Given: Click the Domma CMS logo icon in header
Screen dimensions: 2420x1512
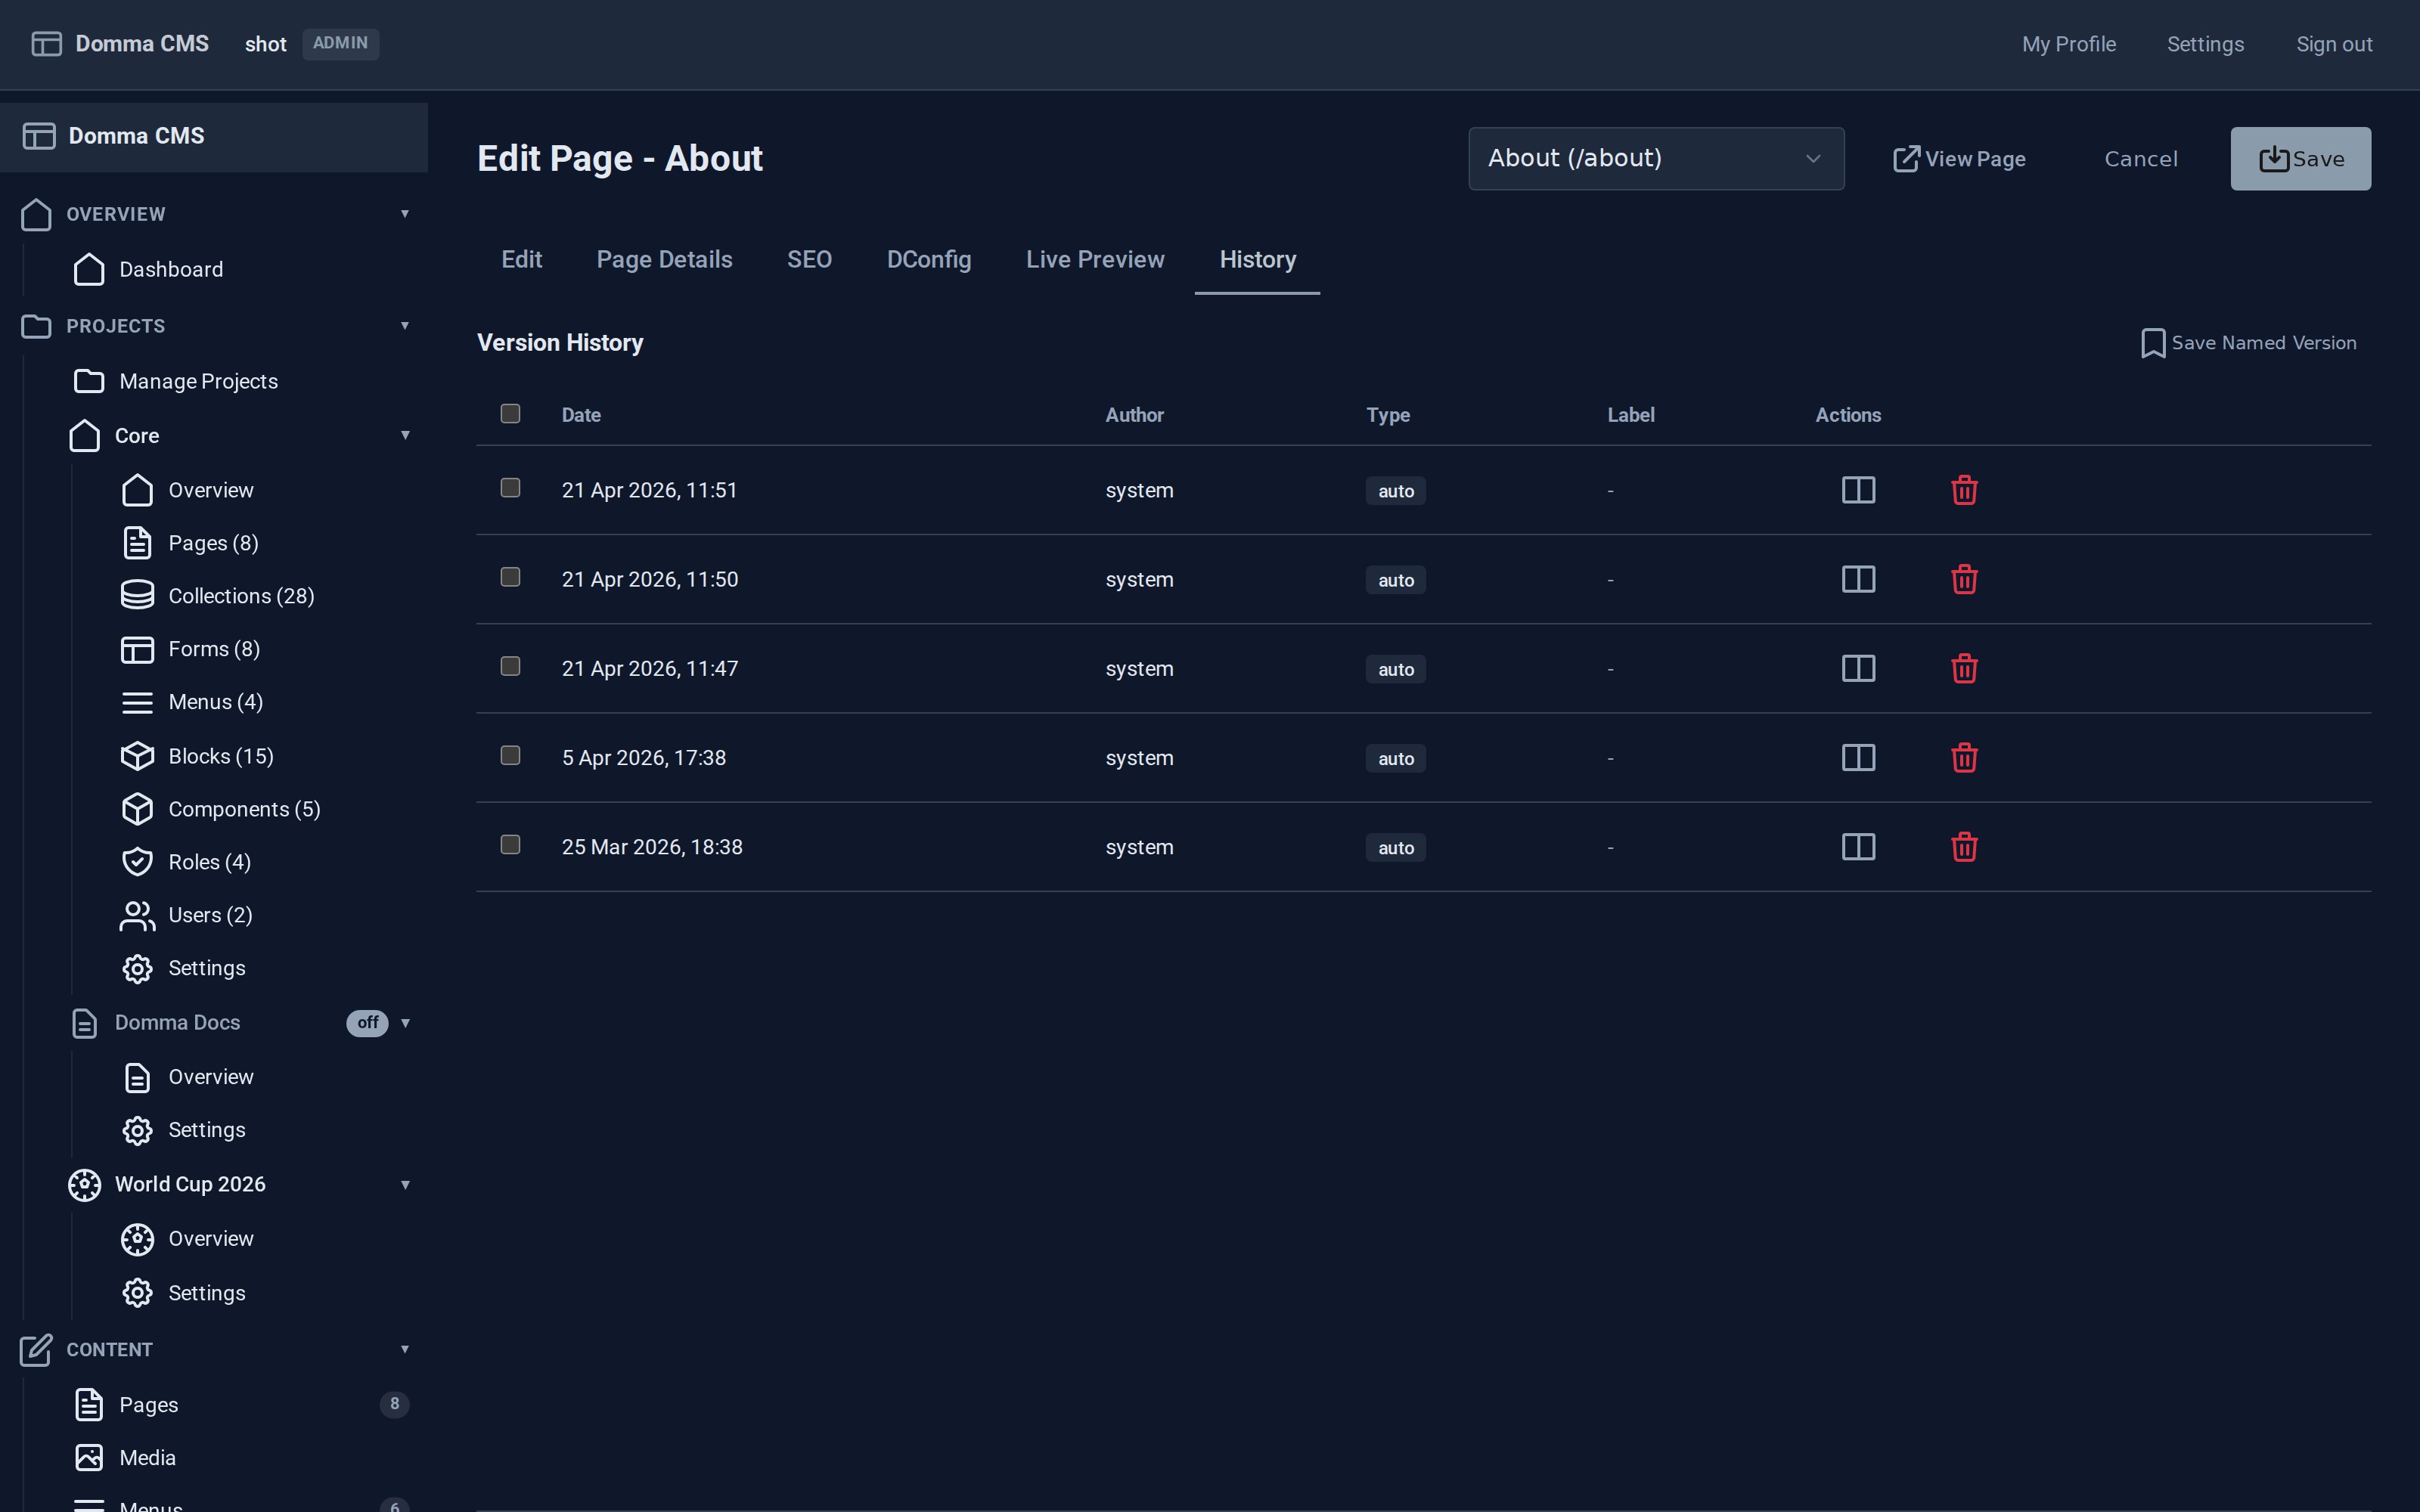Looking at the screenshot, I should 46,44.
